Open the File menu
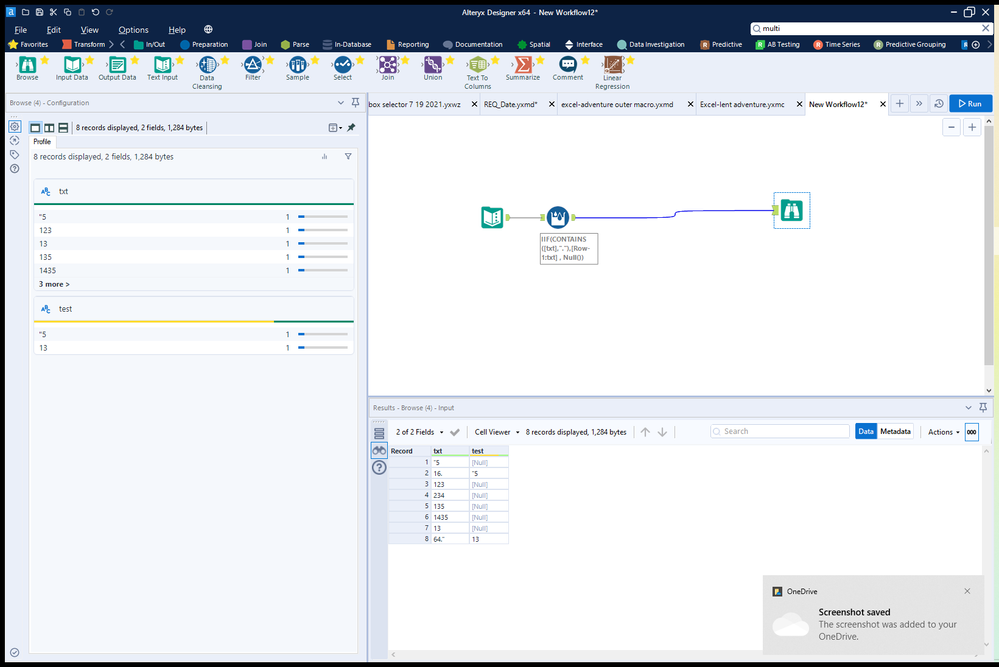Image resolution: width=999 pixels, height=667 pixels. 20,29
